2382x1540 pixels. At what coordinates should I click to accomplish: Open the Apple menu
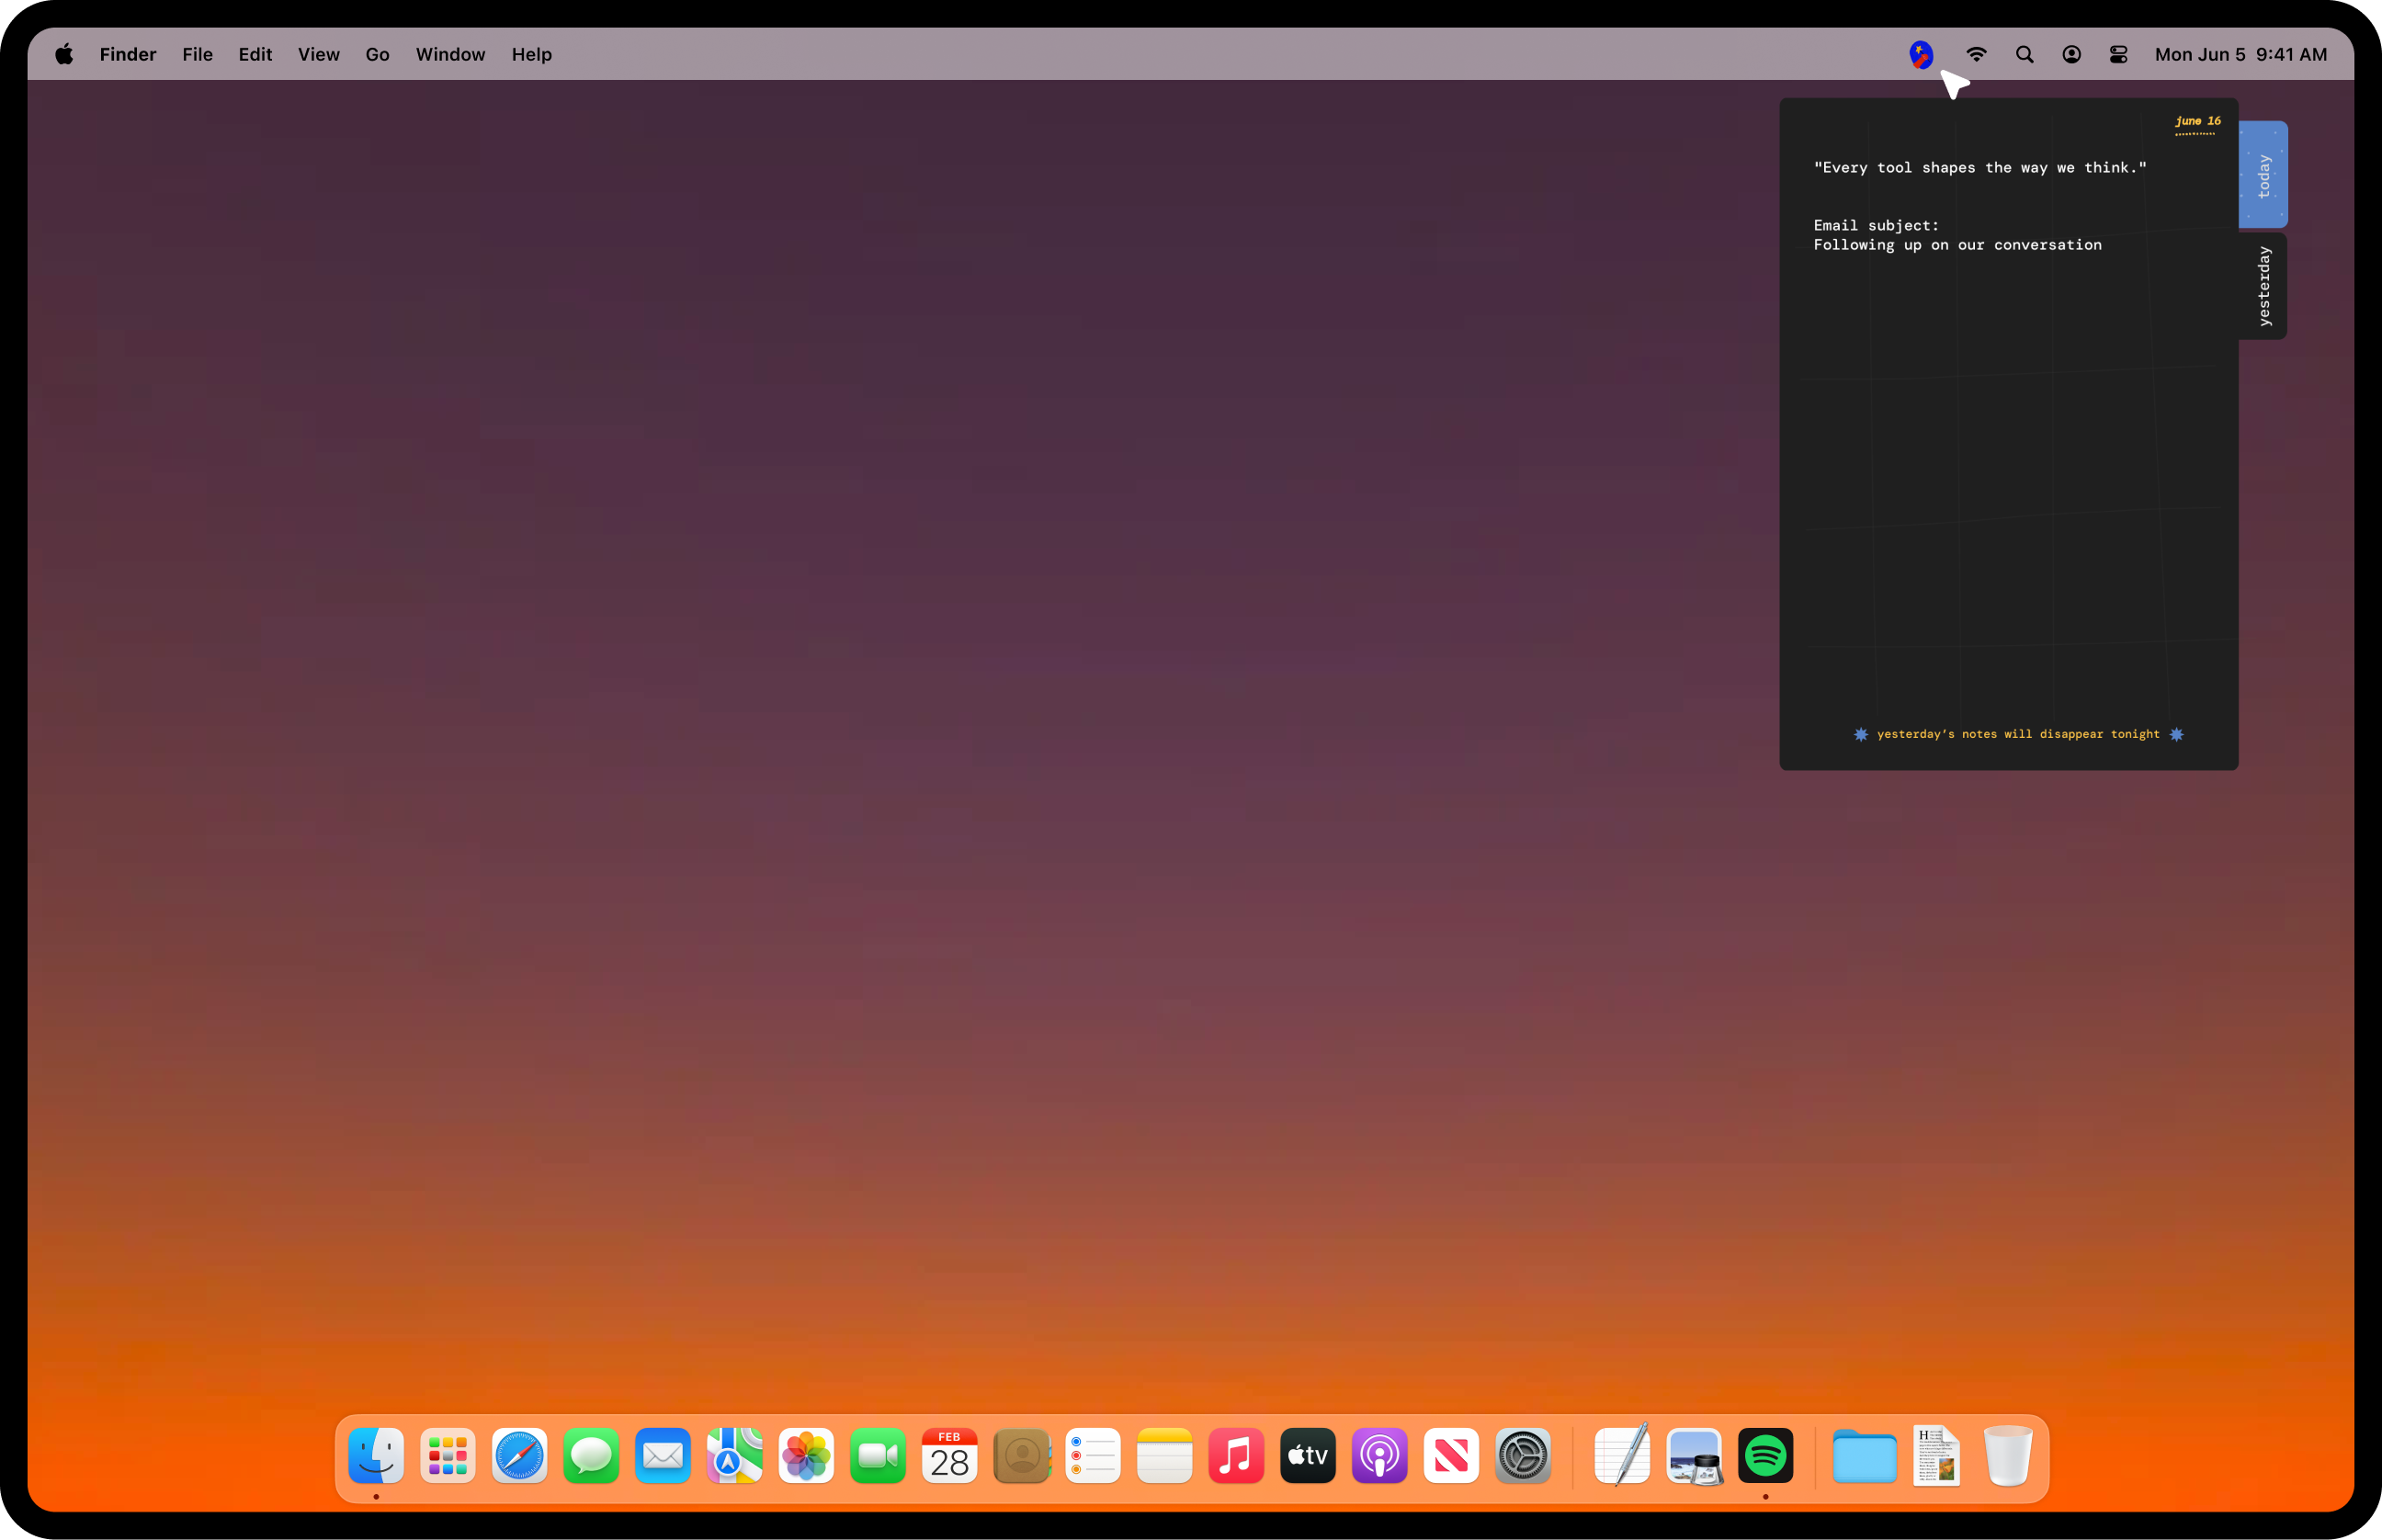click(x=64, y=54)
